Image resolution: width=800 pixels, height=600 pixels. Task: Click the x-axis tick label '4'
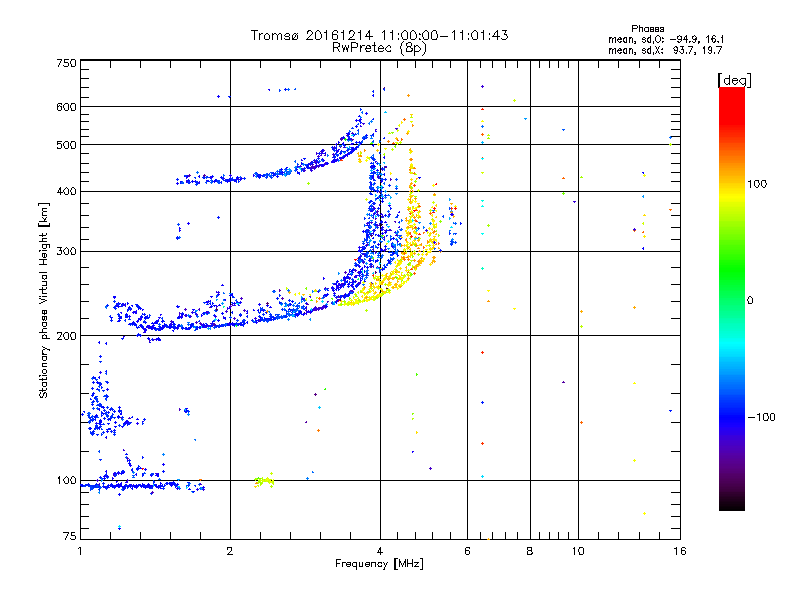point(380,551)
